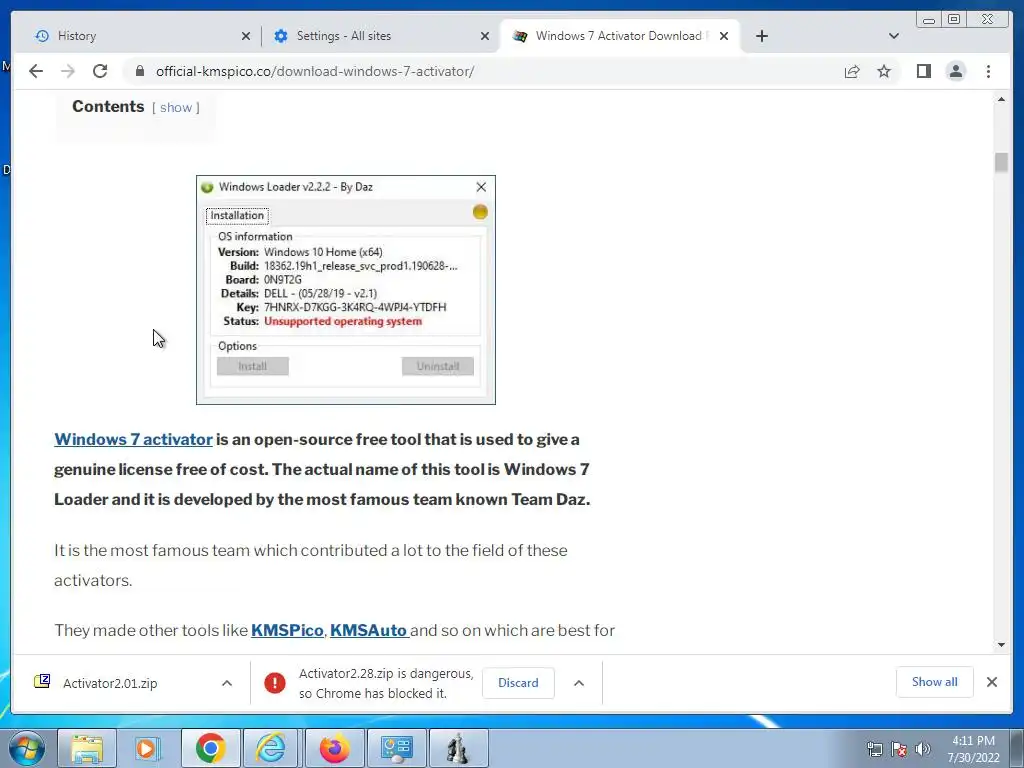Open the volume speaker tray icon

(923, 749)
